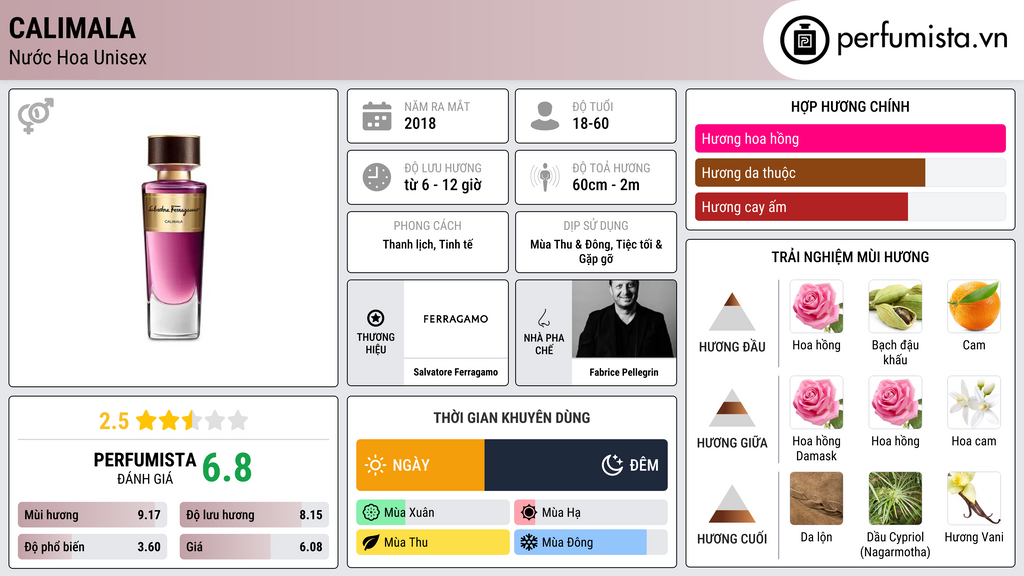
Task: Click the calendar icon beside Năm ra mắt
Action: point(377,116)
